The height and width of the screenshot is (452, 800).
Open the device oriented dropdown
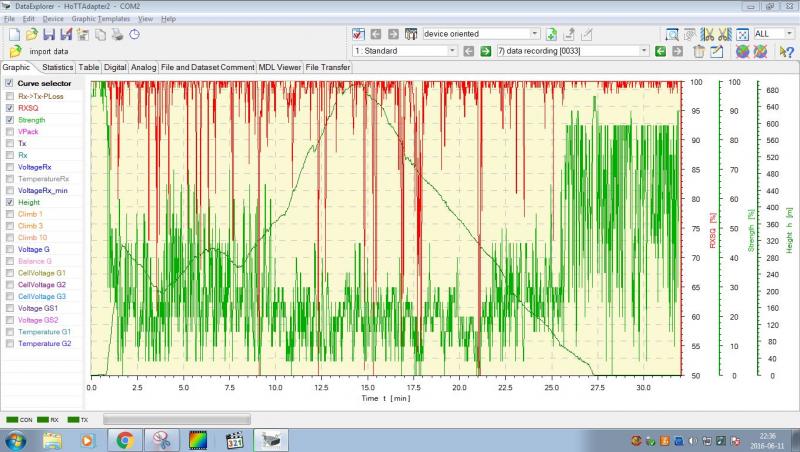(x=535, y=34)
